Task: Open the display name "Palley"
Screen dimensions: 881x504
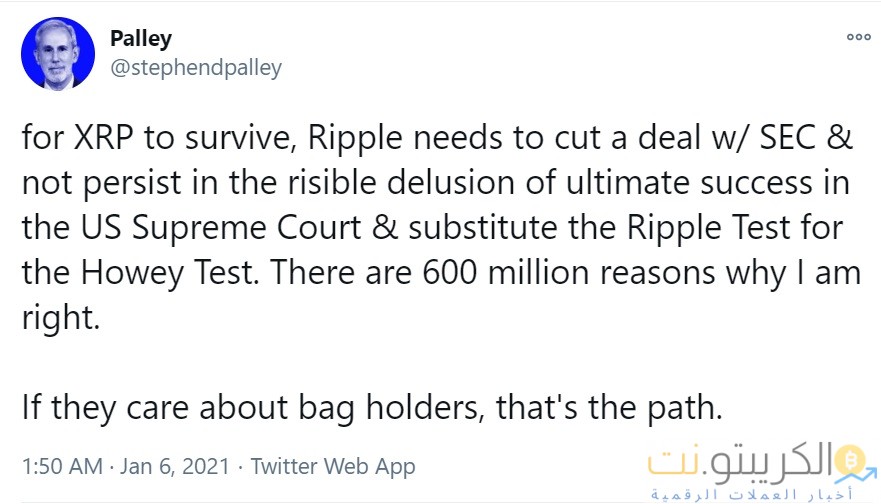Action: (x=140, y=39)
